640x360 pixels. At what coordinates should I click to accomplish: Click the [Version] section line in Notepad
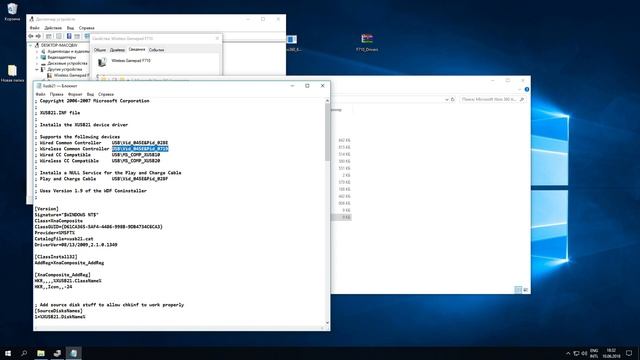click(47, 209)
